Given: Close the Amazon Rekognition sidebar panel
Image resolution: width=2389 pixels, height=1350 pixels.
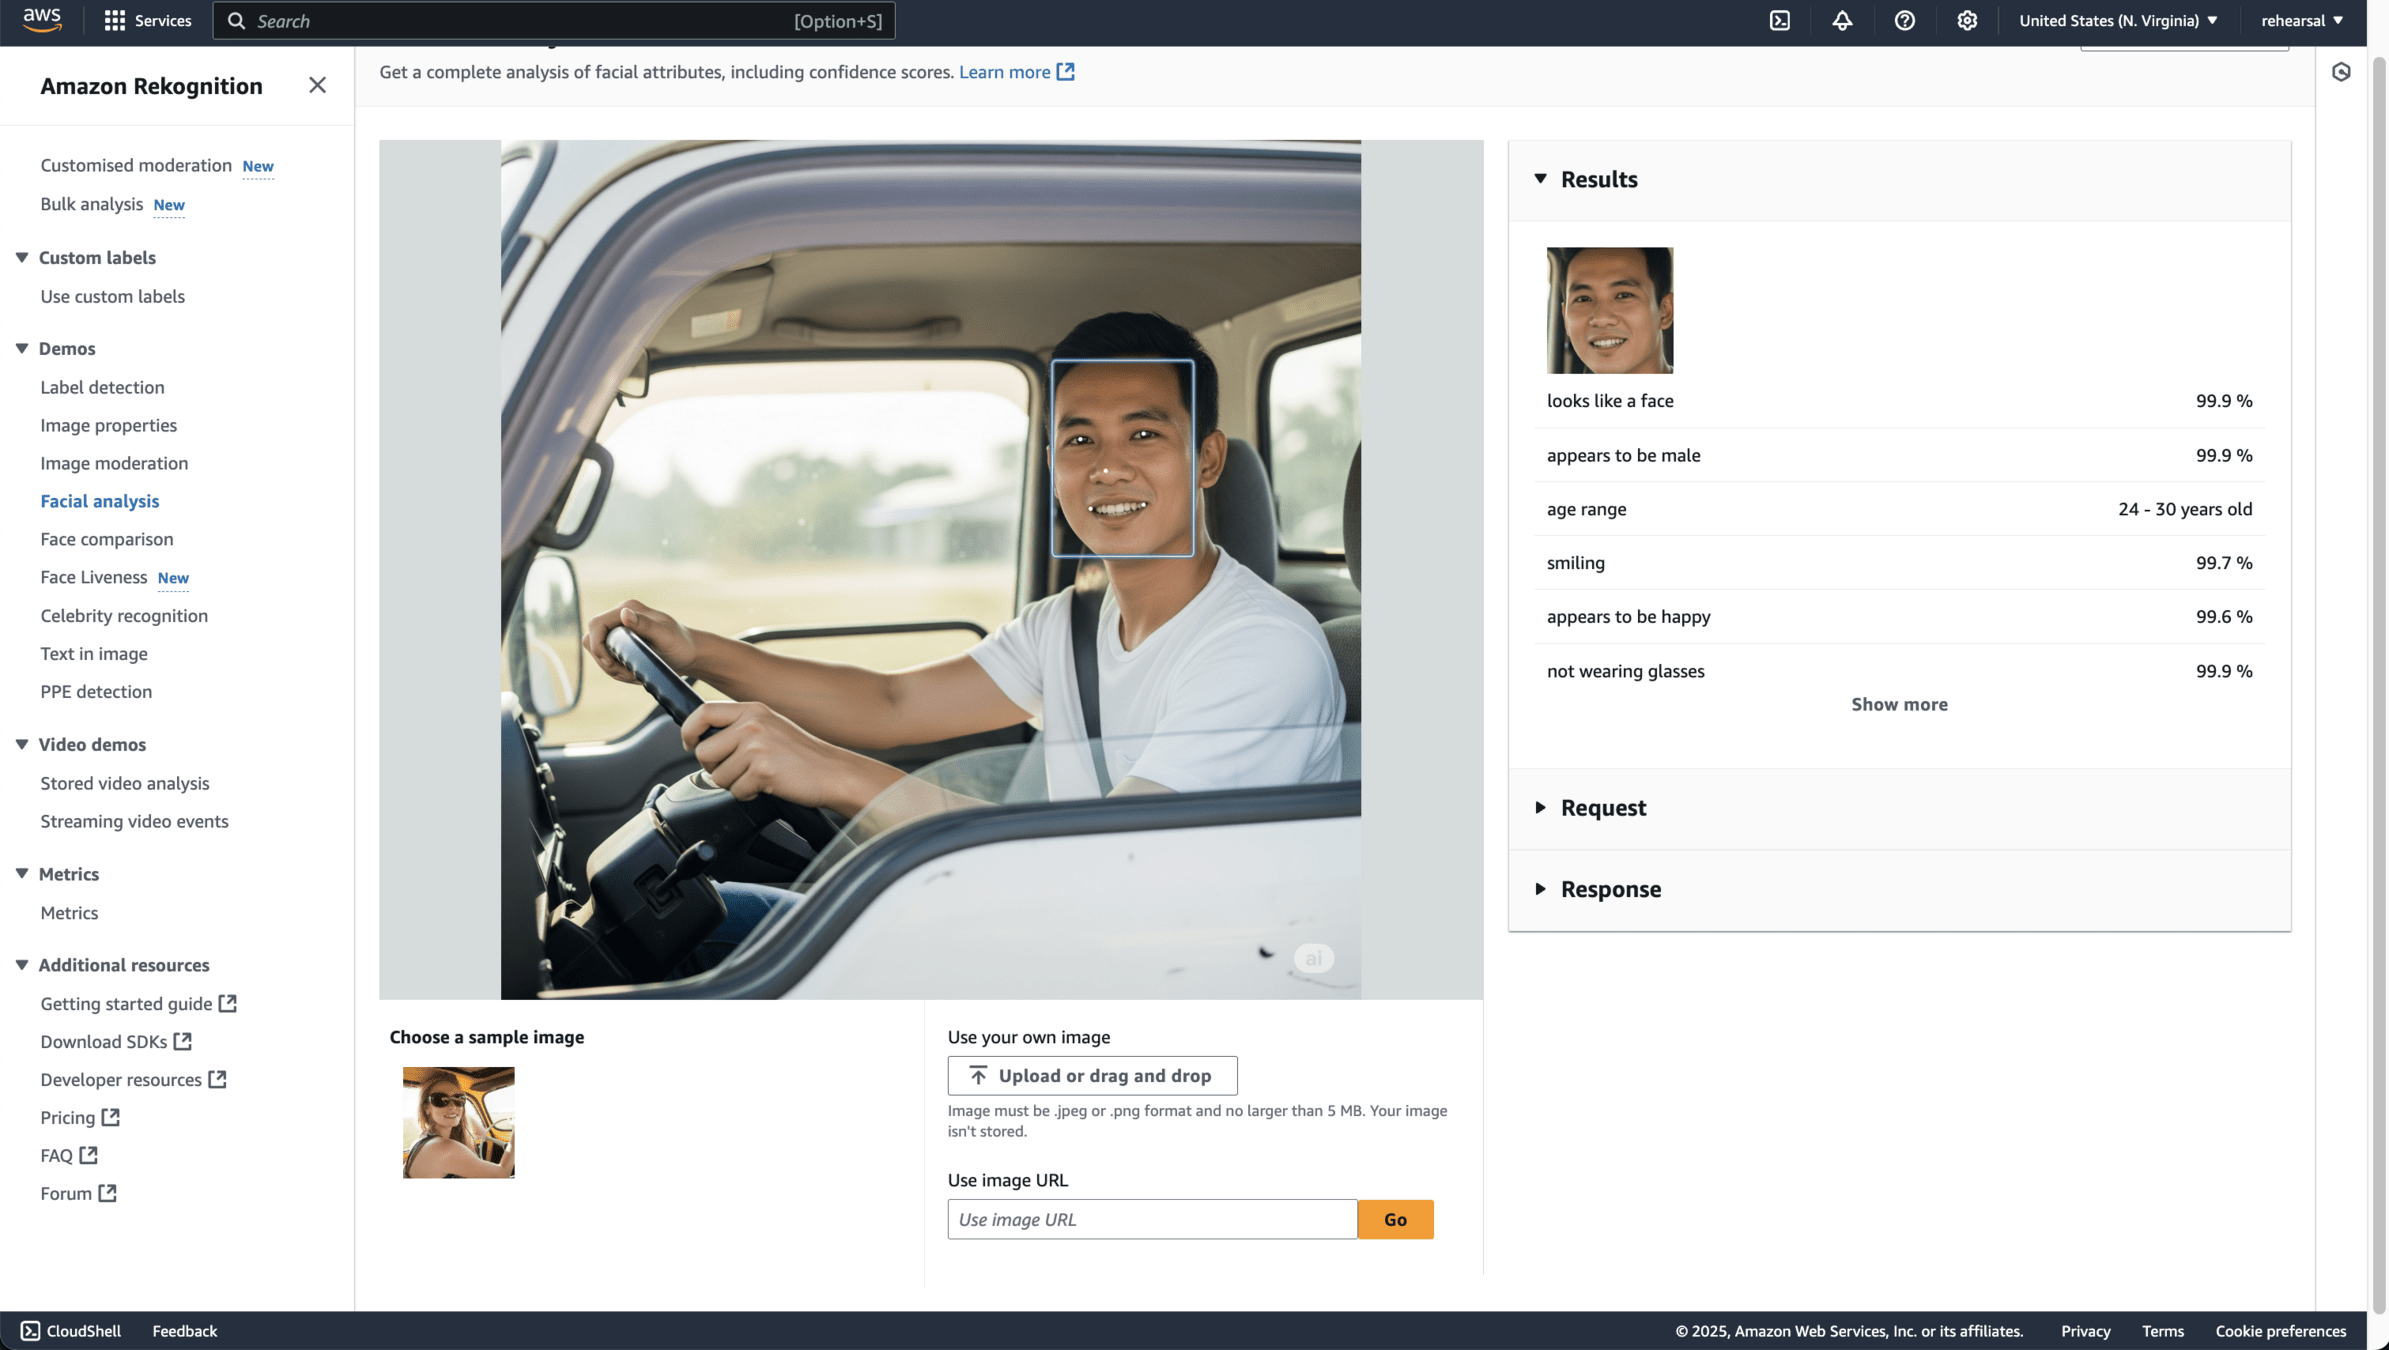Looking at the screenshot, I should coord(317,86).
